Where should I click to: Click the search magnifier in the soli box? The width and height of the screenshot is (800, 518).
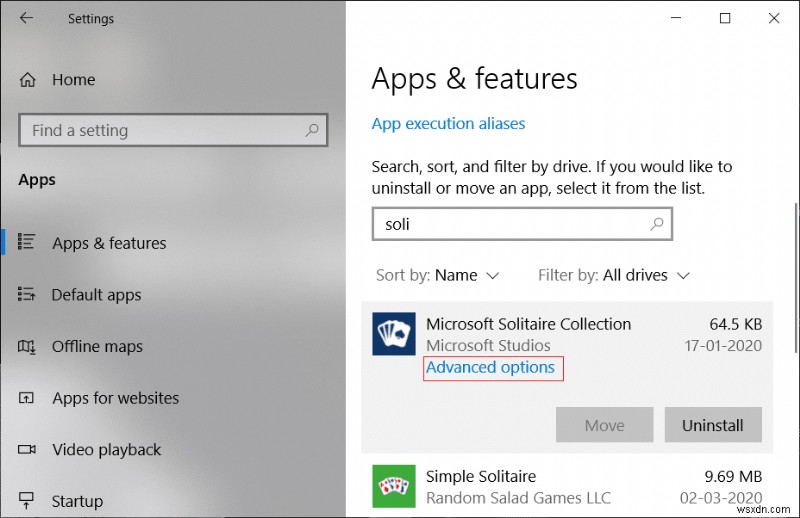pos(657,224)
